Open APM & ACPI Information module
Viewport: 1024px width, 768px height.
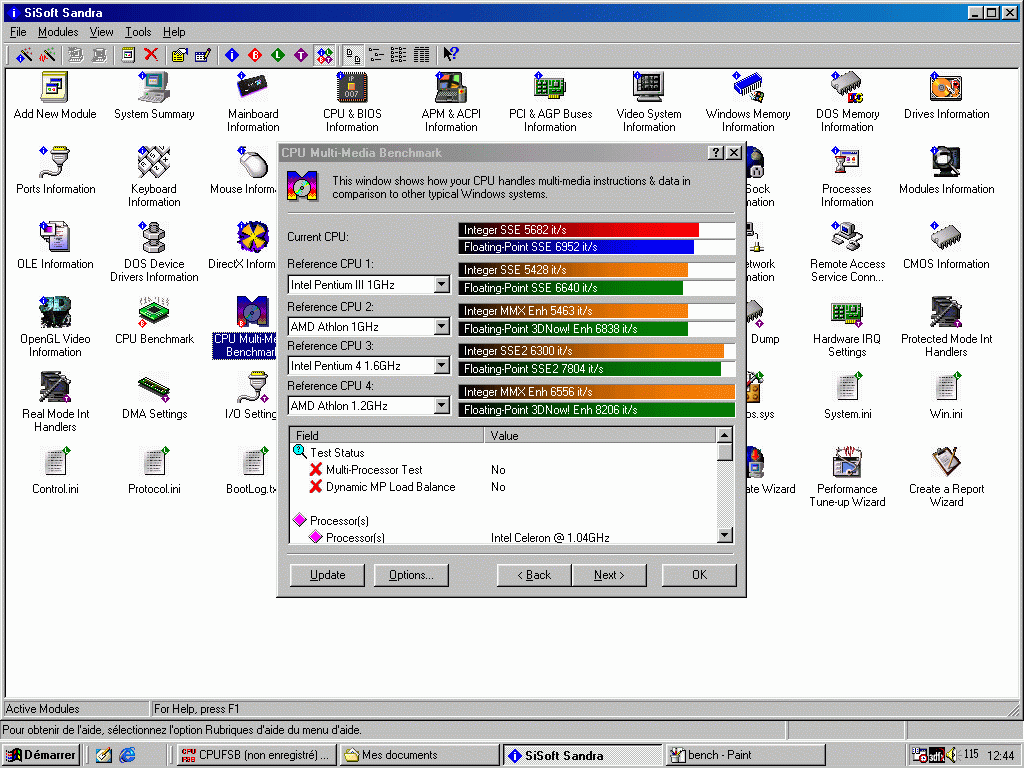[451, 103]
